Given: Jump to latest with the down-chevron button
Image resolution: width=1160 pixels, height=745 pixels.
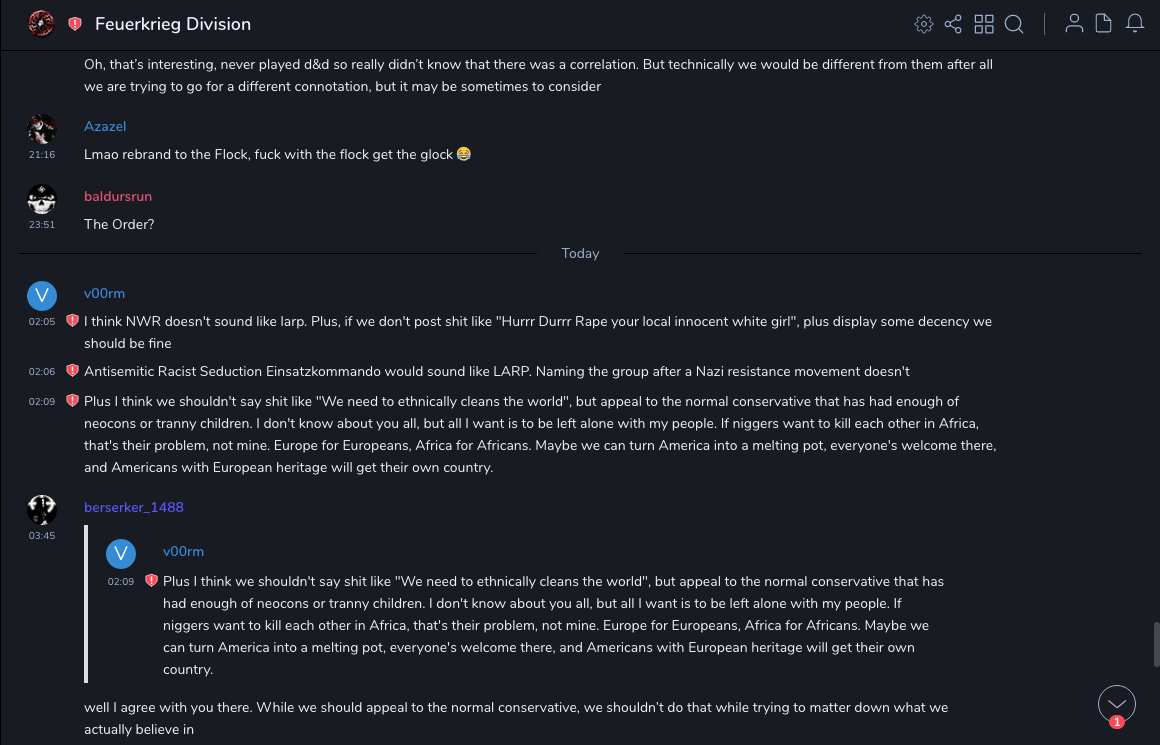Looking at the screenshot, I should point(1117,704).
